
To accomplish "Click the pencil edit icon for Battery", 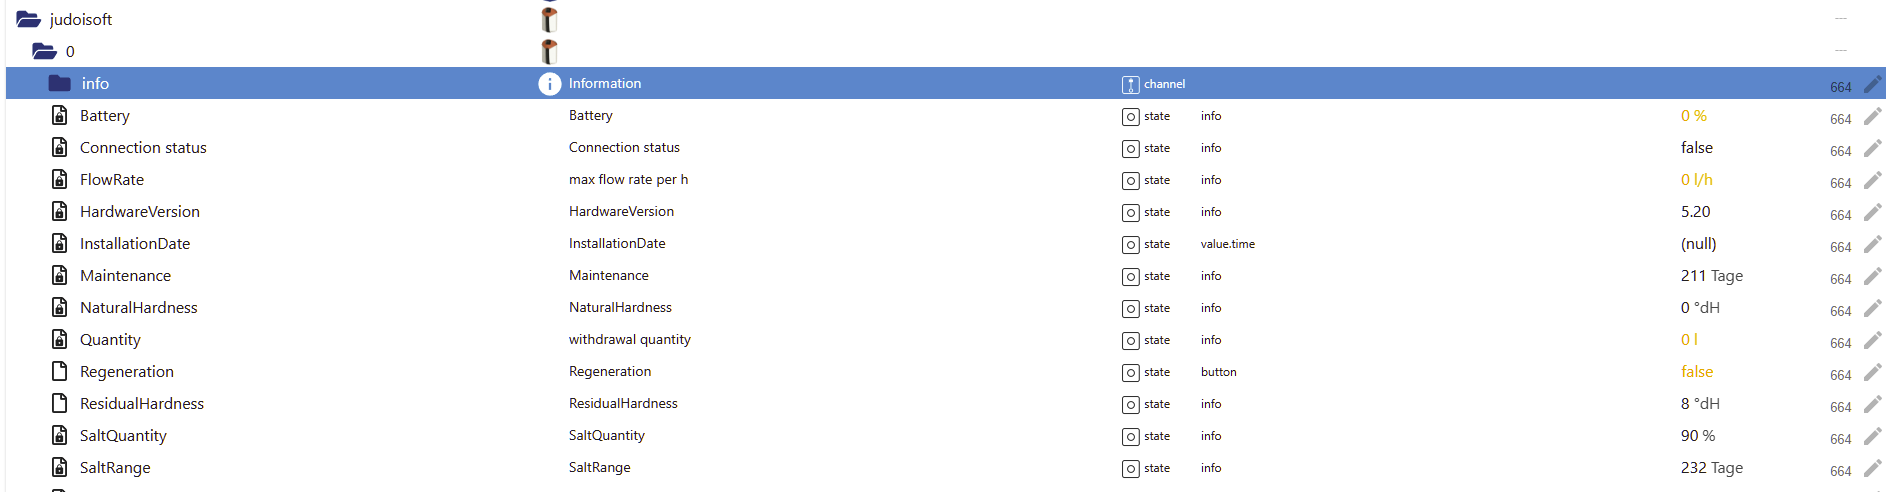I will pyautogui.click(x=1872, y=116).
